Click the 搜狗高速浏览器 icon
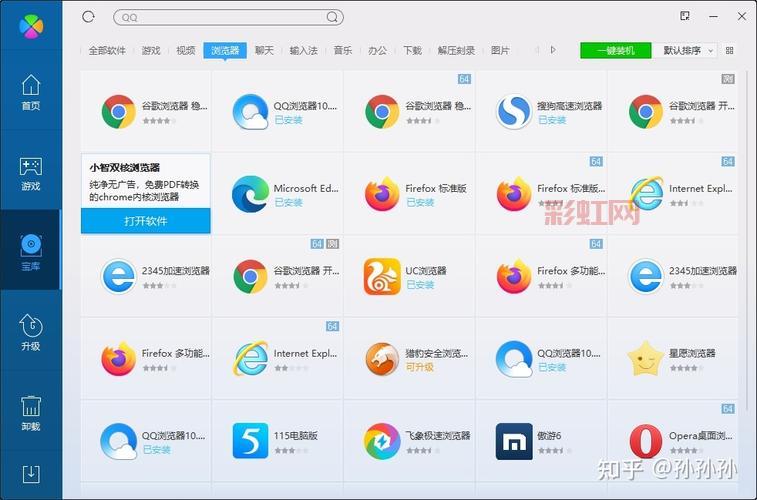The width and height of the screenshot is (757, 500). 514,111
